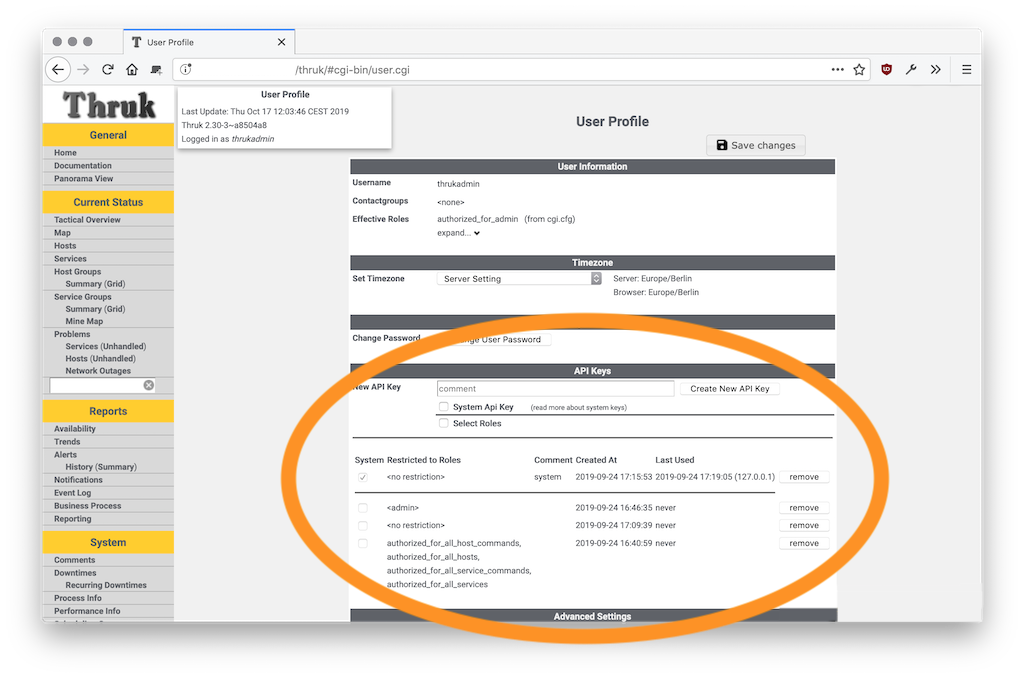
Task: Open page actions three-dot menu
Action: (x=837, y=69)
